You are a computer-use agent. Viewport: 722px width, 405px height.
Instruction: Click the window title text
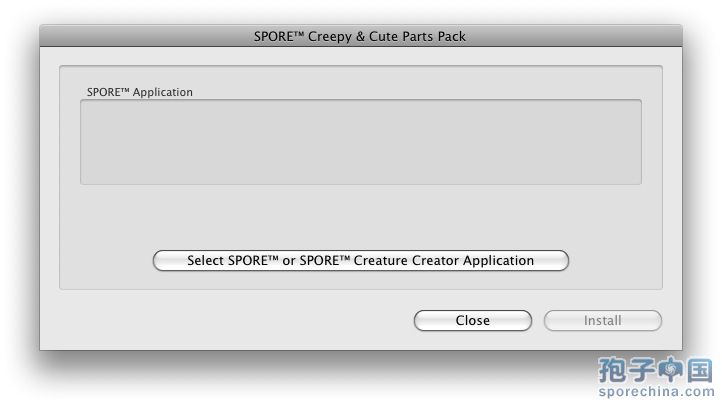click(x=360, y=37)
